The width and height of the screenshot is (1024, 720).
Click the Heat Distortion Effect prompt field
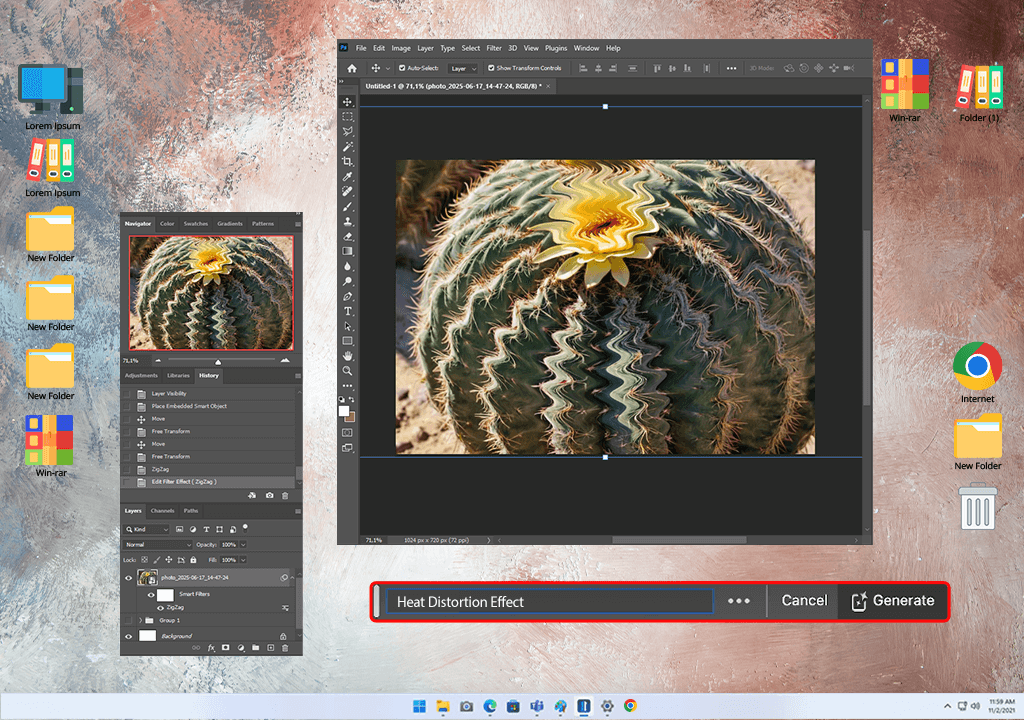549,602
